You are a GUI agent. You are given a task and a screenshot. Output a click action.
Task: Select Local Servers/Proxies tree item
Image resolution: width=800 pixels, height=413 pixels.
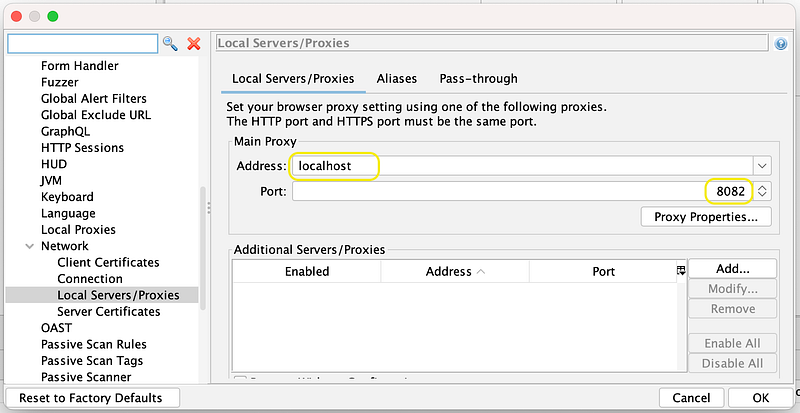click(x=118, y=295)
